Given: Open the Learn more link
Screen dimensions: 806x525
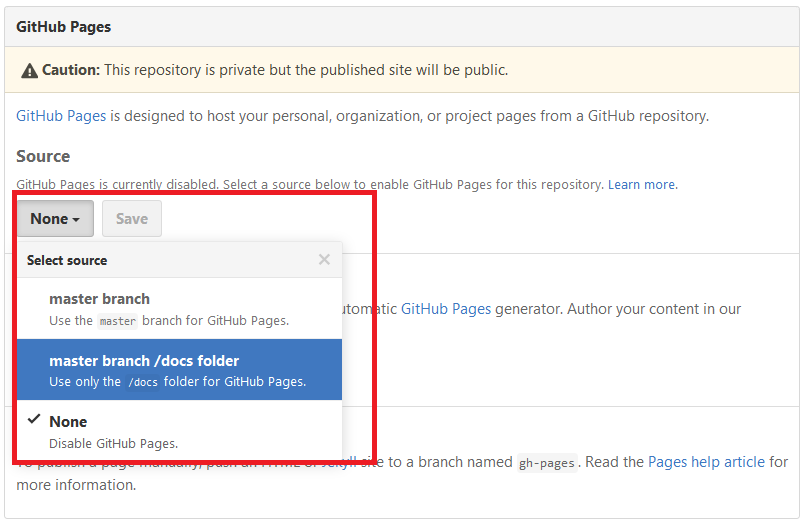Looking at the screenshot, I should 643,185.
